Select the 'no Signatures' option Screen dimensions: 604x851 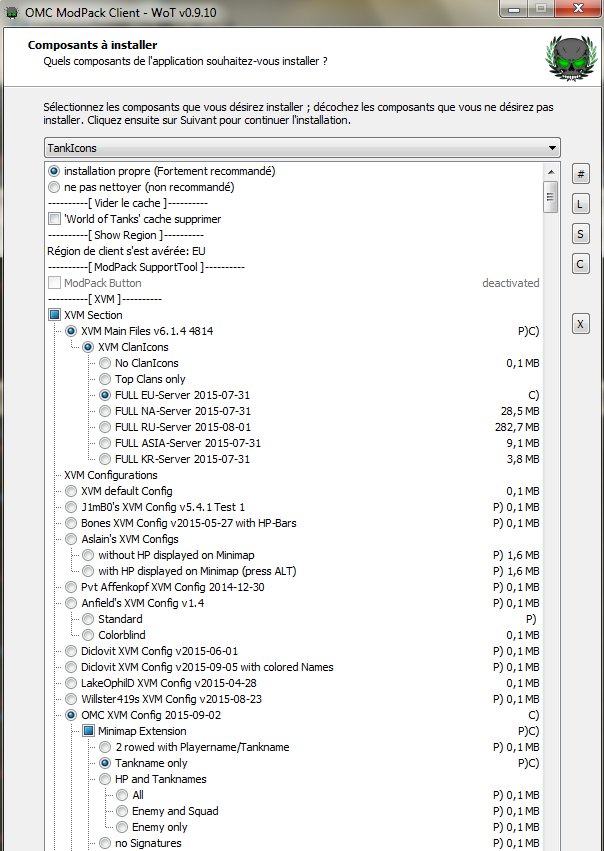point(105,843)
